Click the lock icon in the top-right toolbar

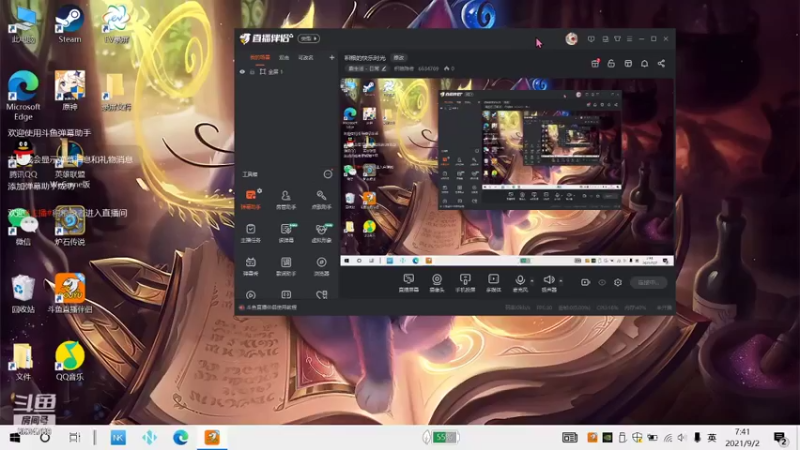coord(611,63)
